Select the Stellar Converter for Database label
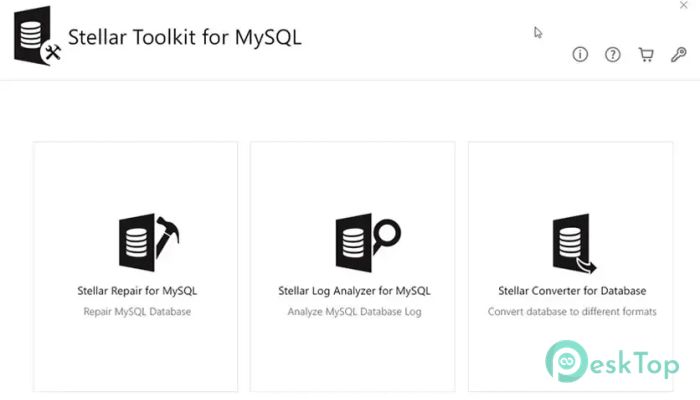Screen dimensions: 700x400 coord(572,291)
